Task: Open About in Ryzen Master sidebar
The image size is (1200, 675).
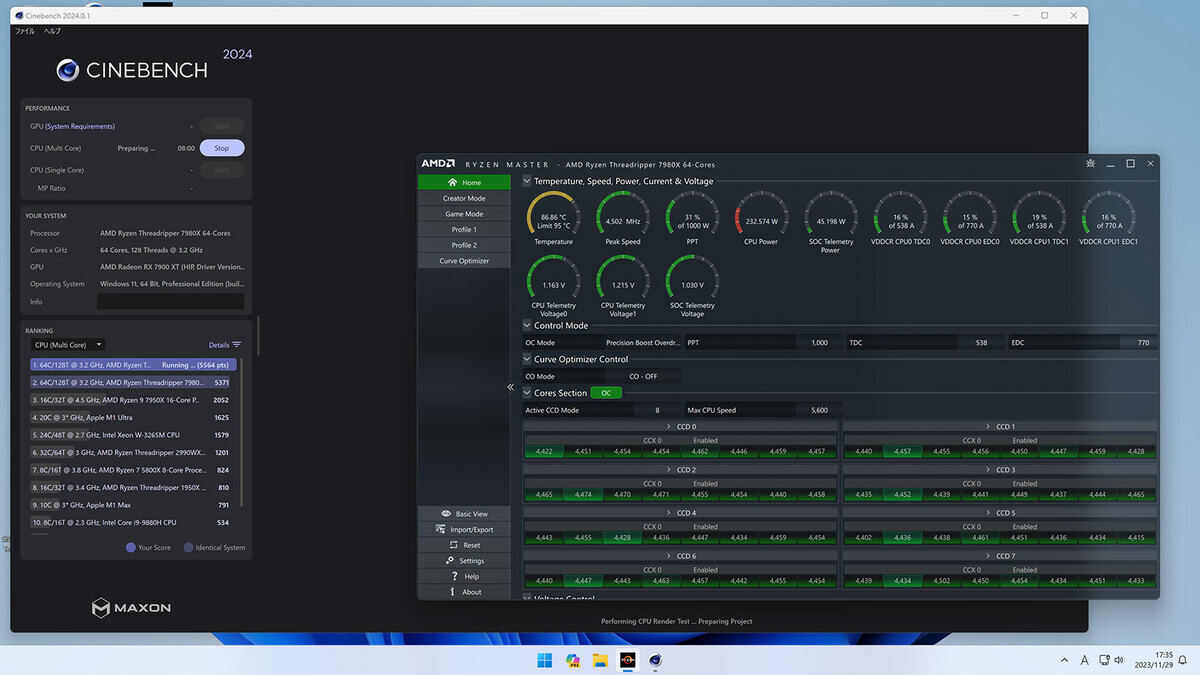Action: click(x=463, y=592)
